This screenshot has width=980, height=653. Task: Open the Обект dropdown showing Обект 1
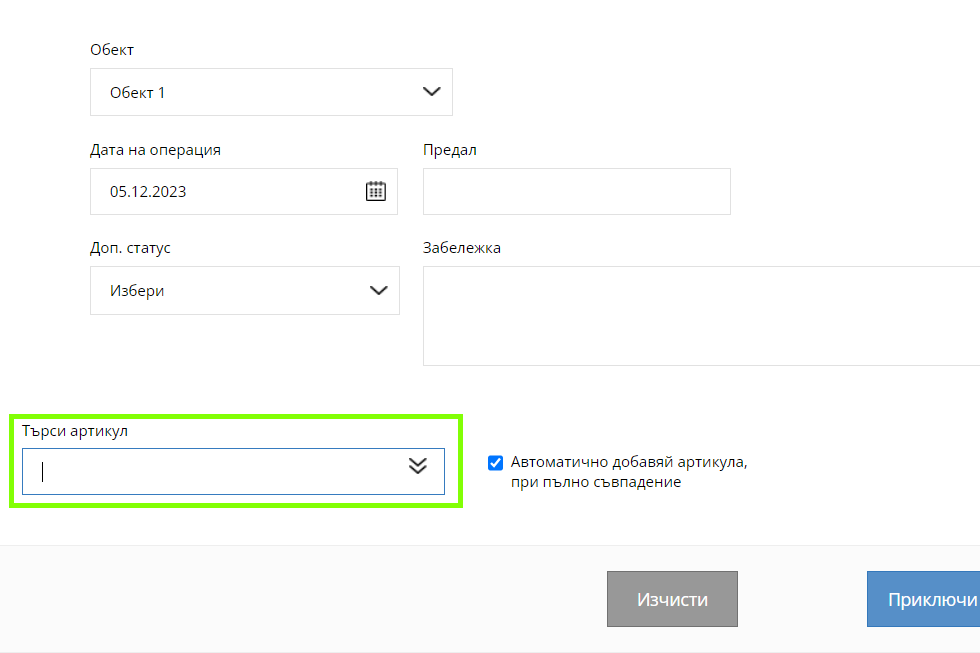pyautogui.click(x=271, y=92)
